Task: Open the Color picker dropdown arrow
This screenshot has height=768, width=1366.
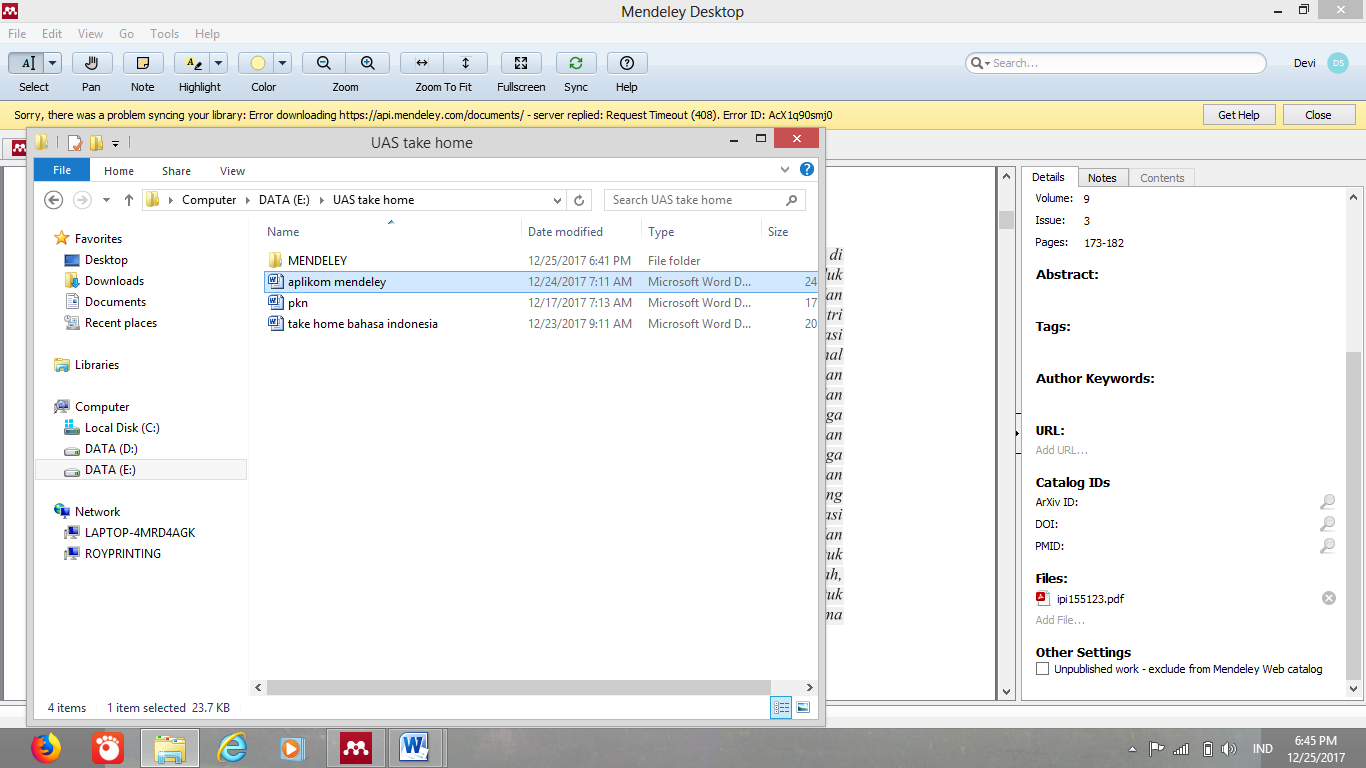Action: pos(283,63)
